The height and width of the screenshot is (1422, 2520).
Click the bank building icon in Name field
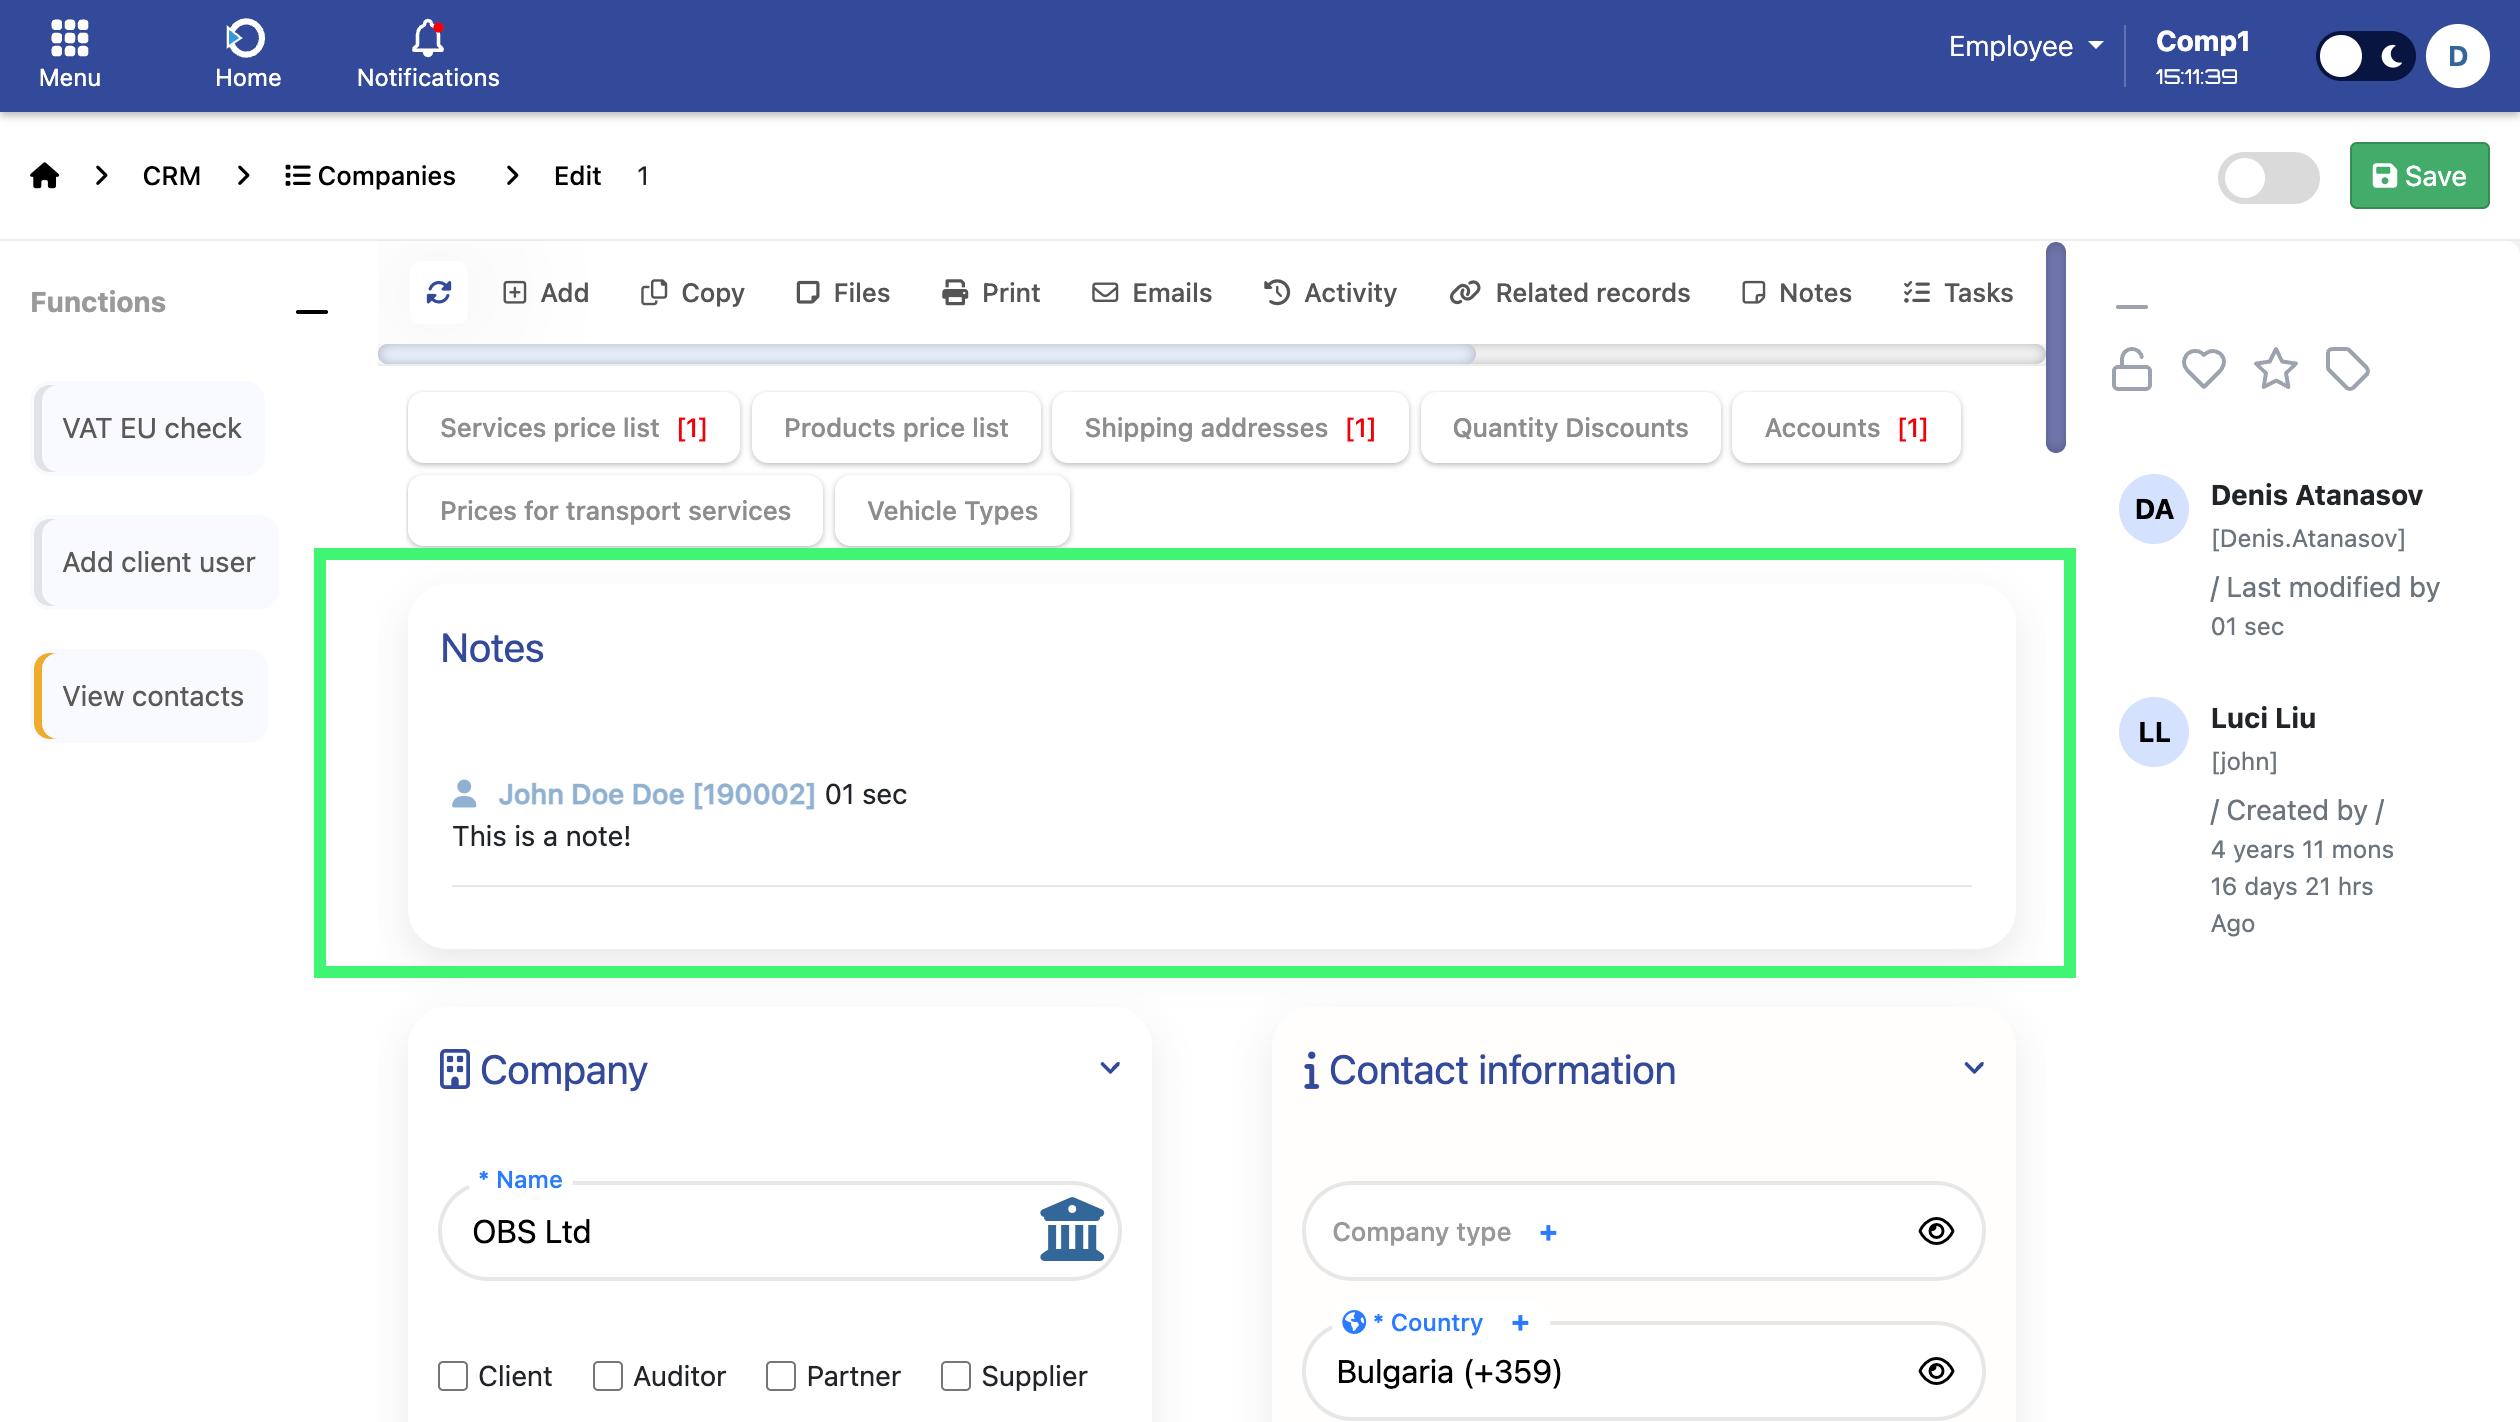pyautogui.click(x=1071, y=1230)
